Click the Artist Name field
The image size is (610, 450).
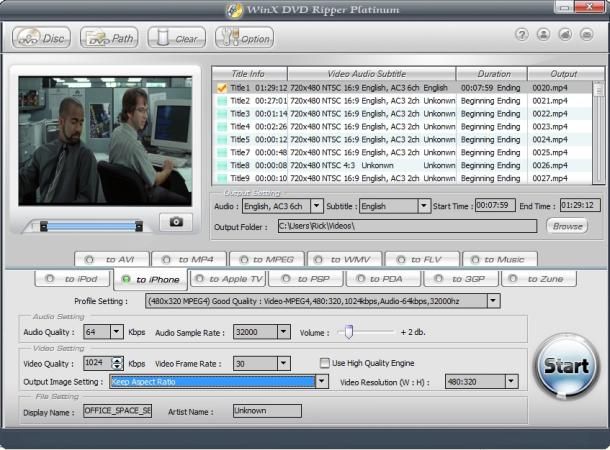coord(267,411)
